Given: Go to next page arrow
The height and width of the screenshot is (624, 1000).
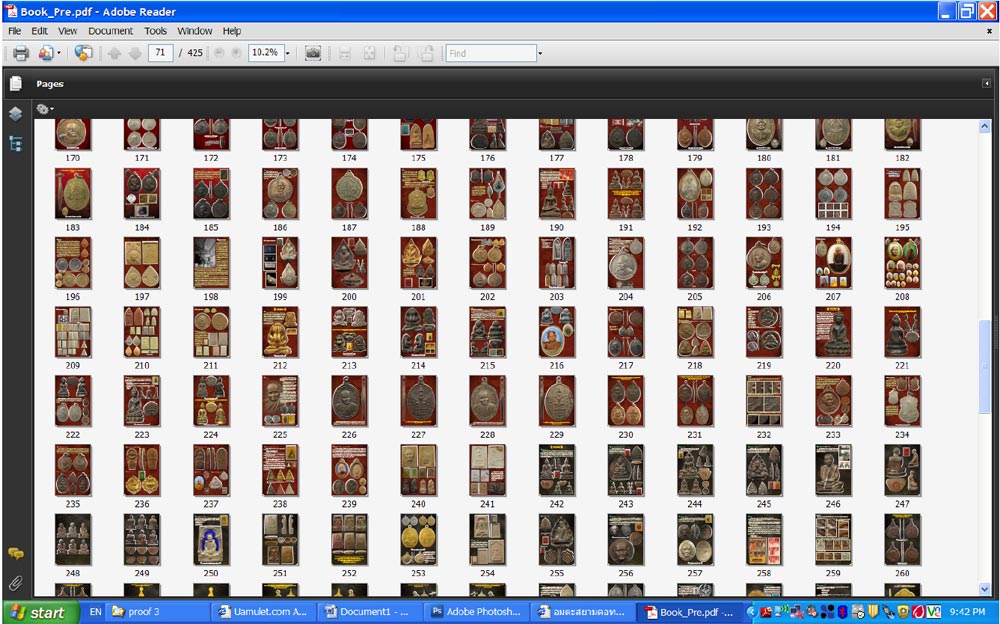Looking at the screenshot, I should coord(134,53).
